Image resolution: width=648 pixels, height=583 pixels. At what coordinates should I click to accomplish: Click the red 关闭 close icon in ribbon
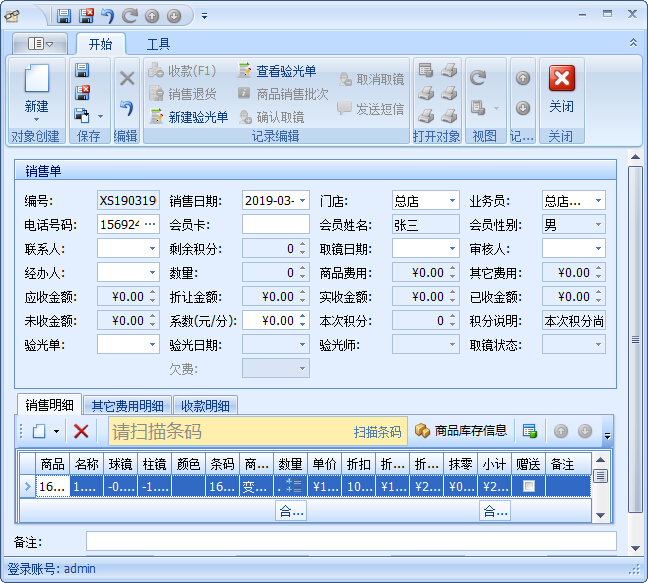pyautogui.click(x=561, y=80)
